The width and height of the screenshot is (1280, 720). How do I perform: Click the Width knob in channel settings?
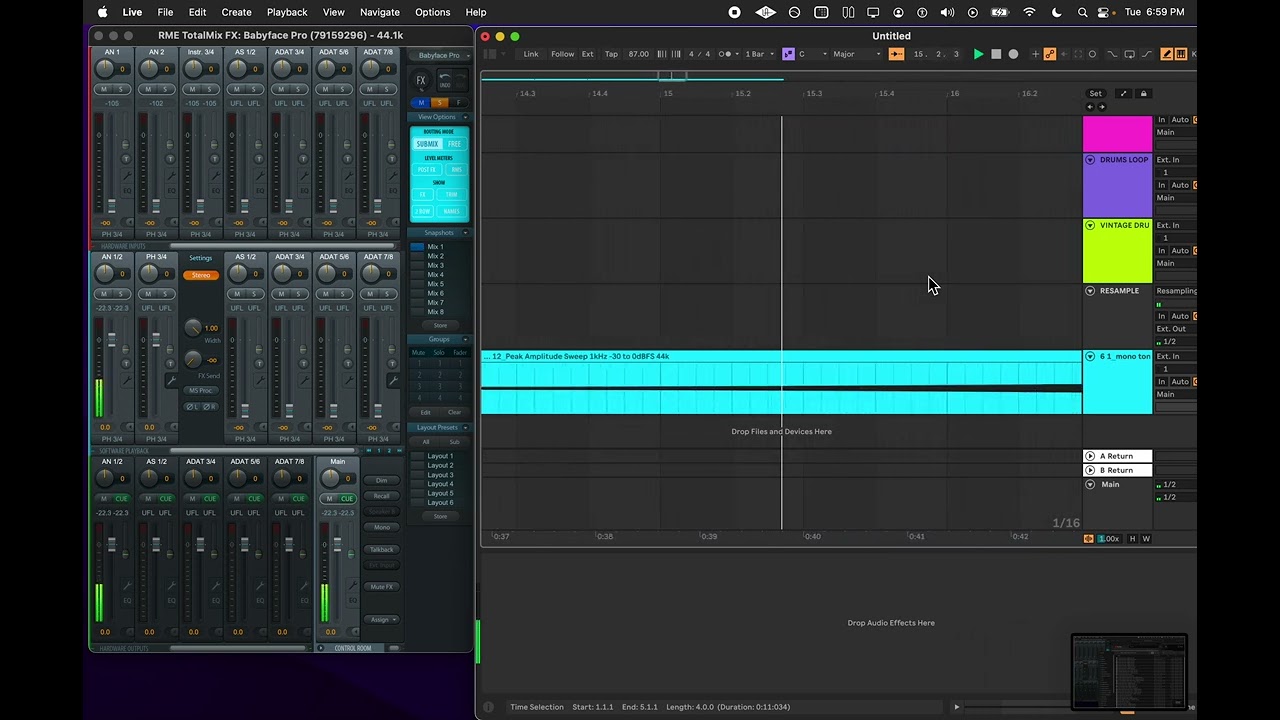193,328
